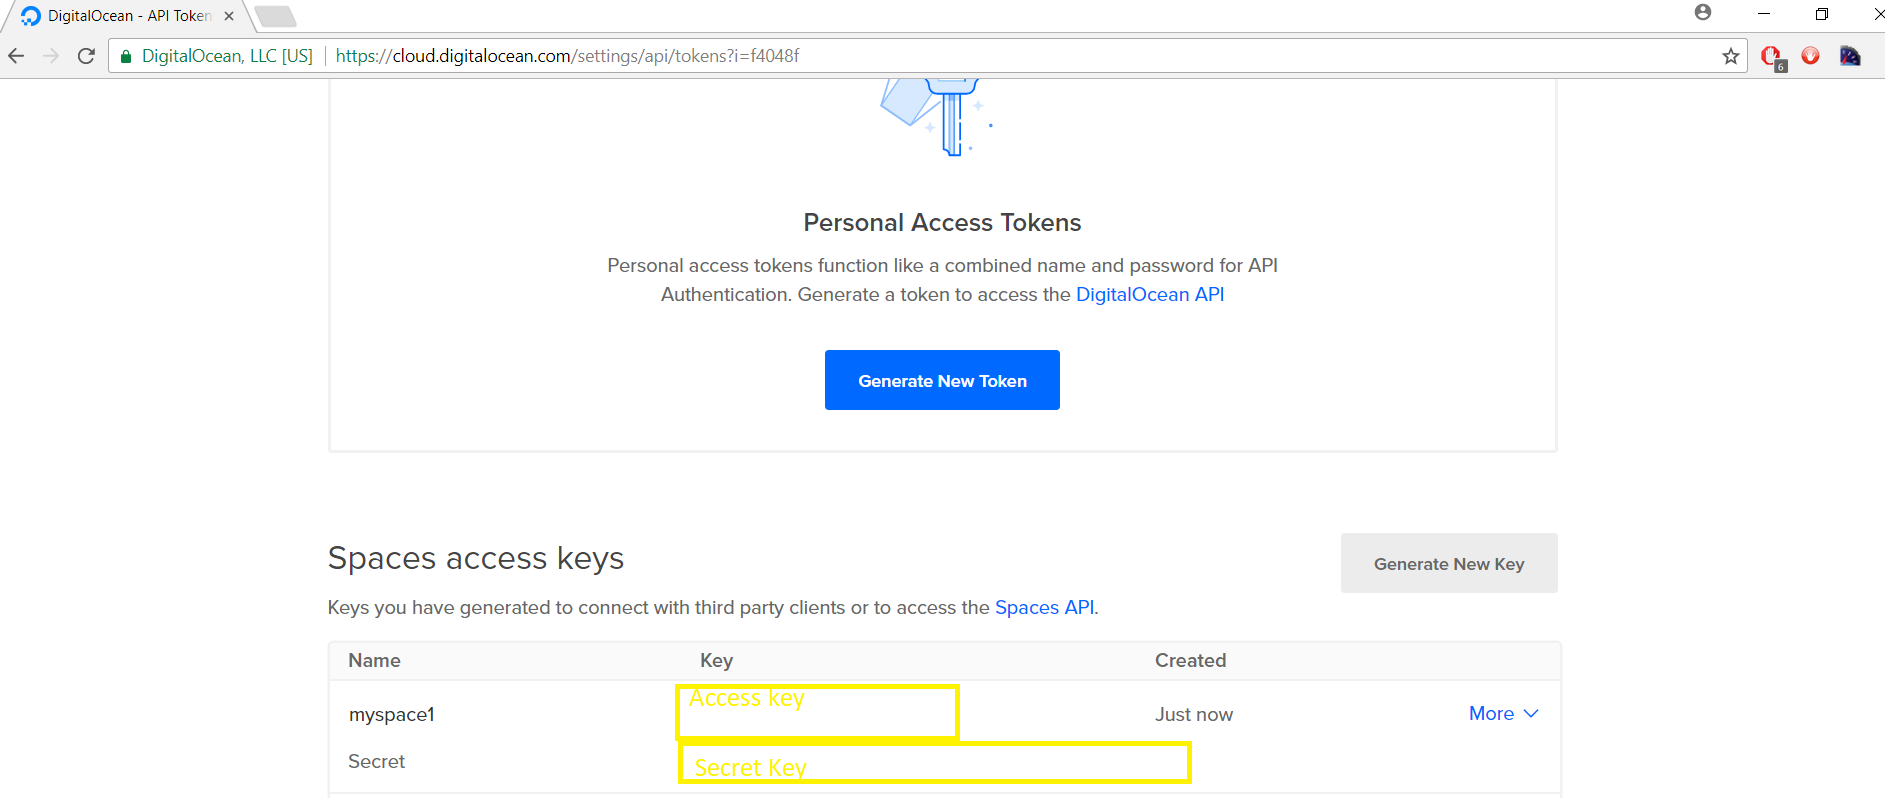Go back to the previous page

tap(17, 56)
